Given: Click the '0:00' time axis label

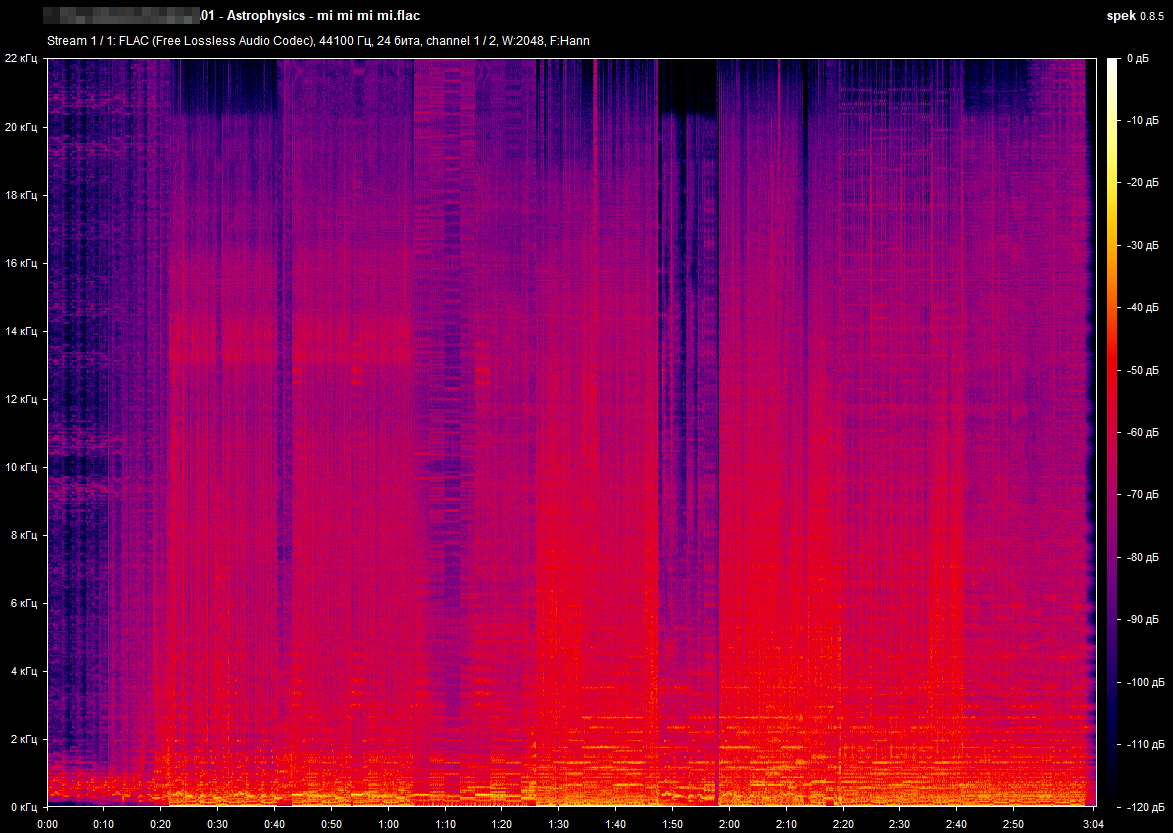Looking at the screenshot, I should 47,824.
